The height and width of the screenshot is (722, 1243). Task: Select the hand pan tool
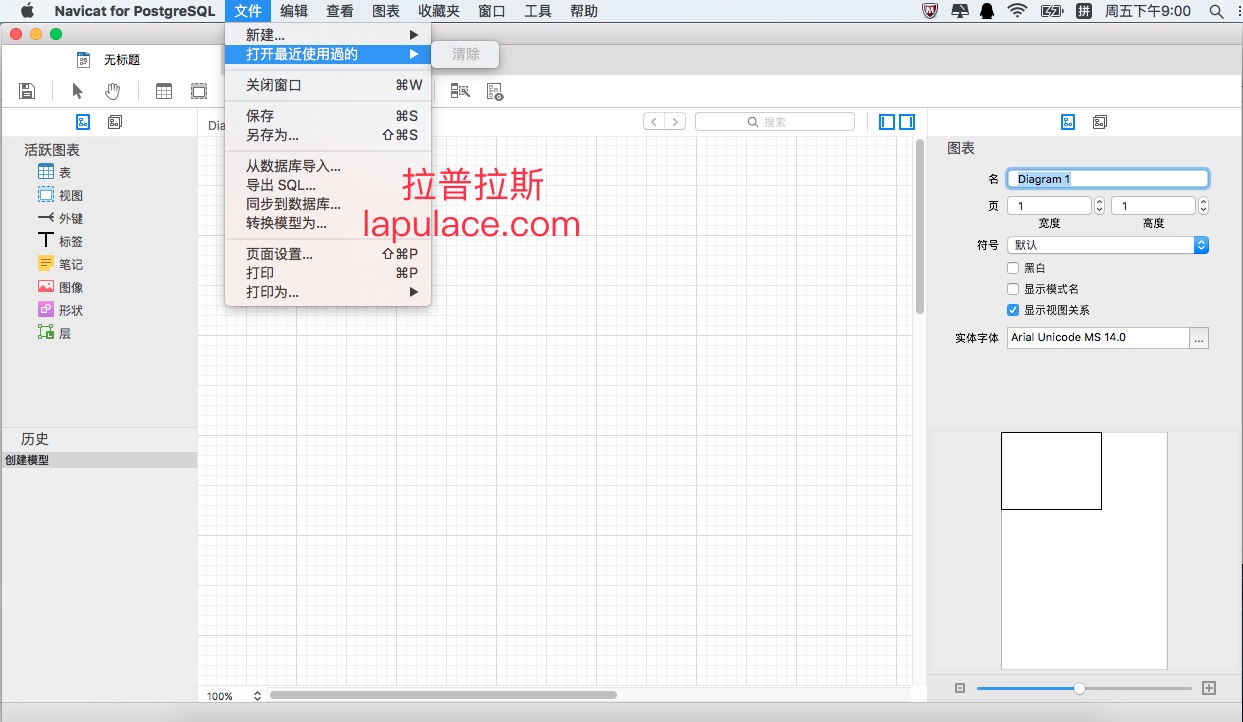pos(113,91)
